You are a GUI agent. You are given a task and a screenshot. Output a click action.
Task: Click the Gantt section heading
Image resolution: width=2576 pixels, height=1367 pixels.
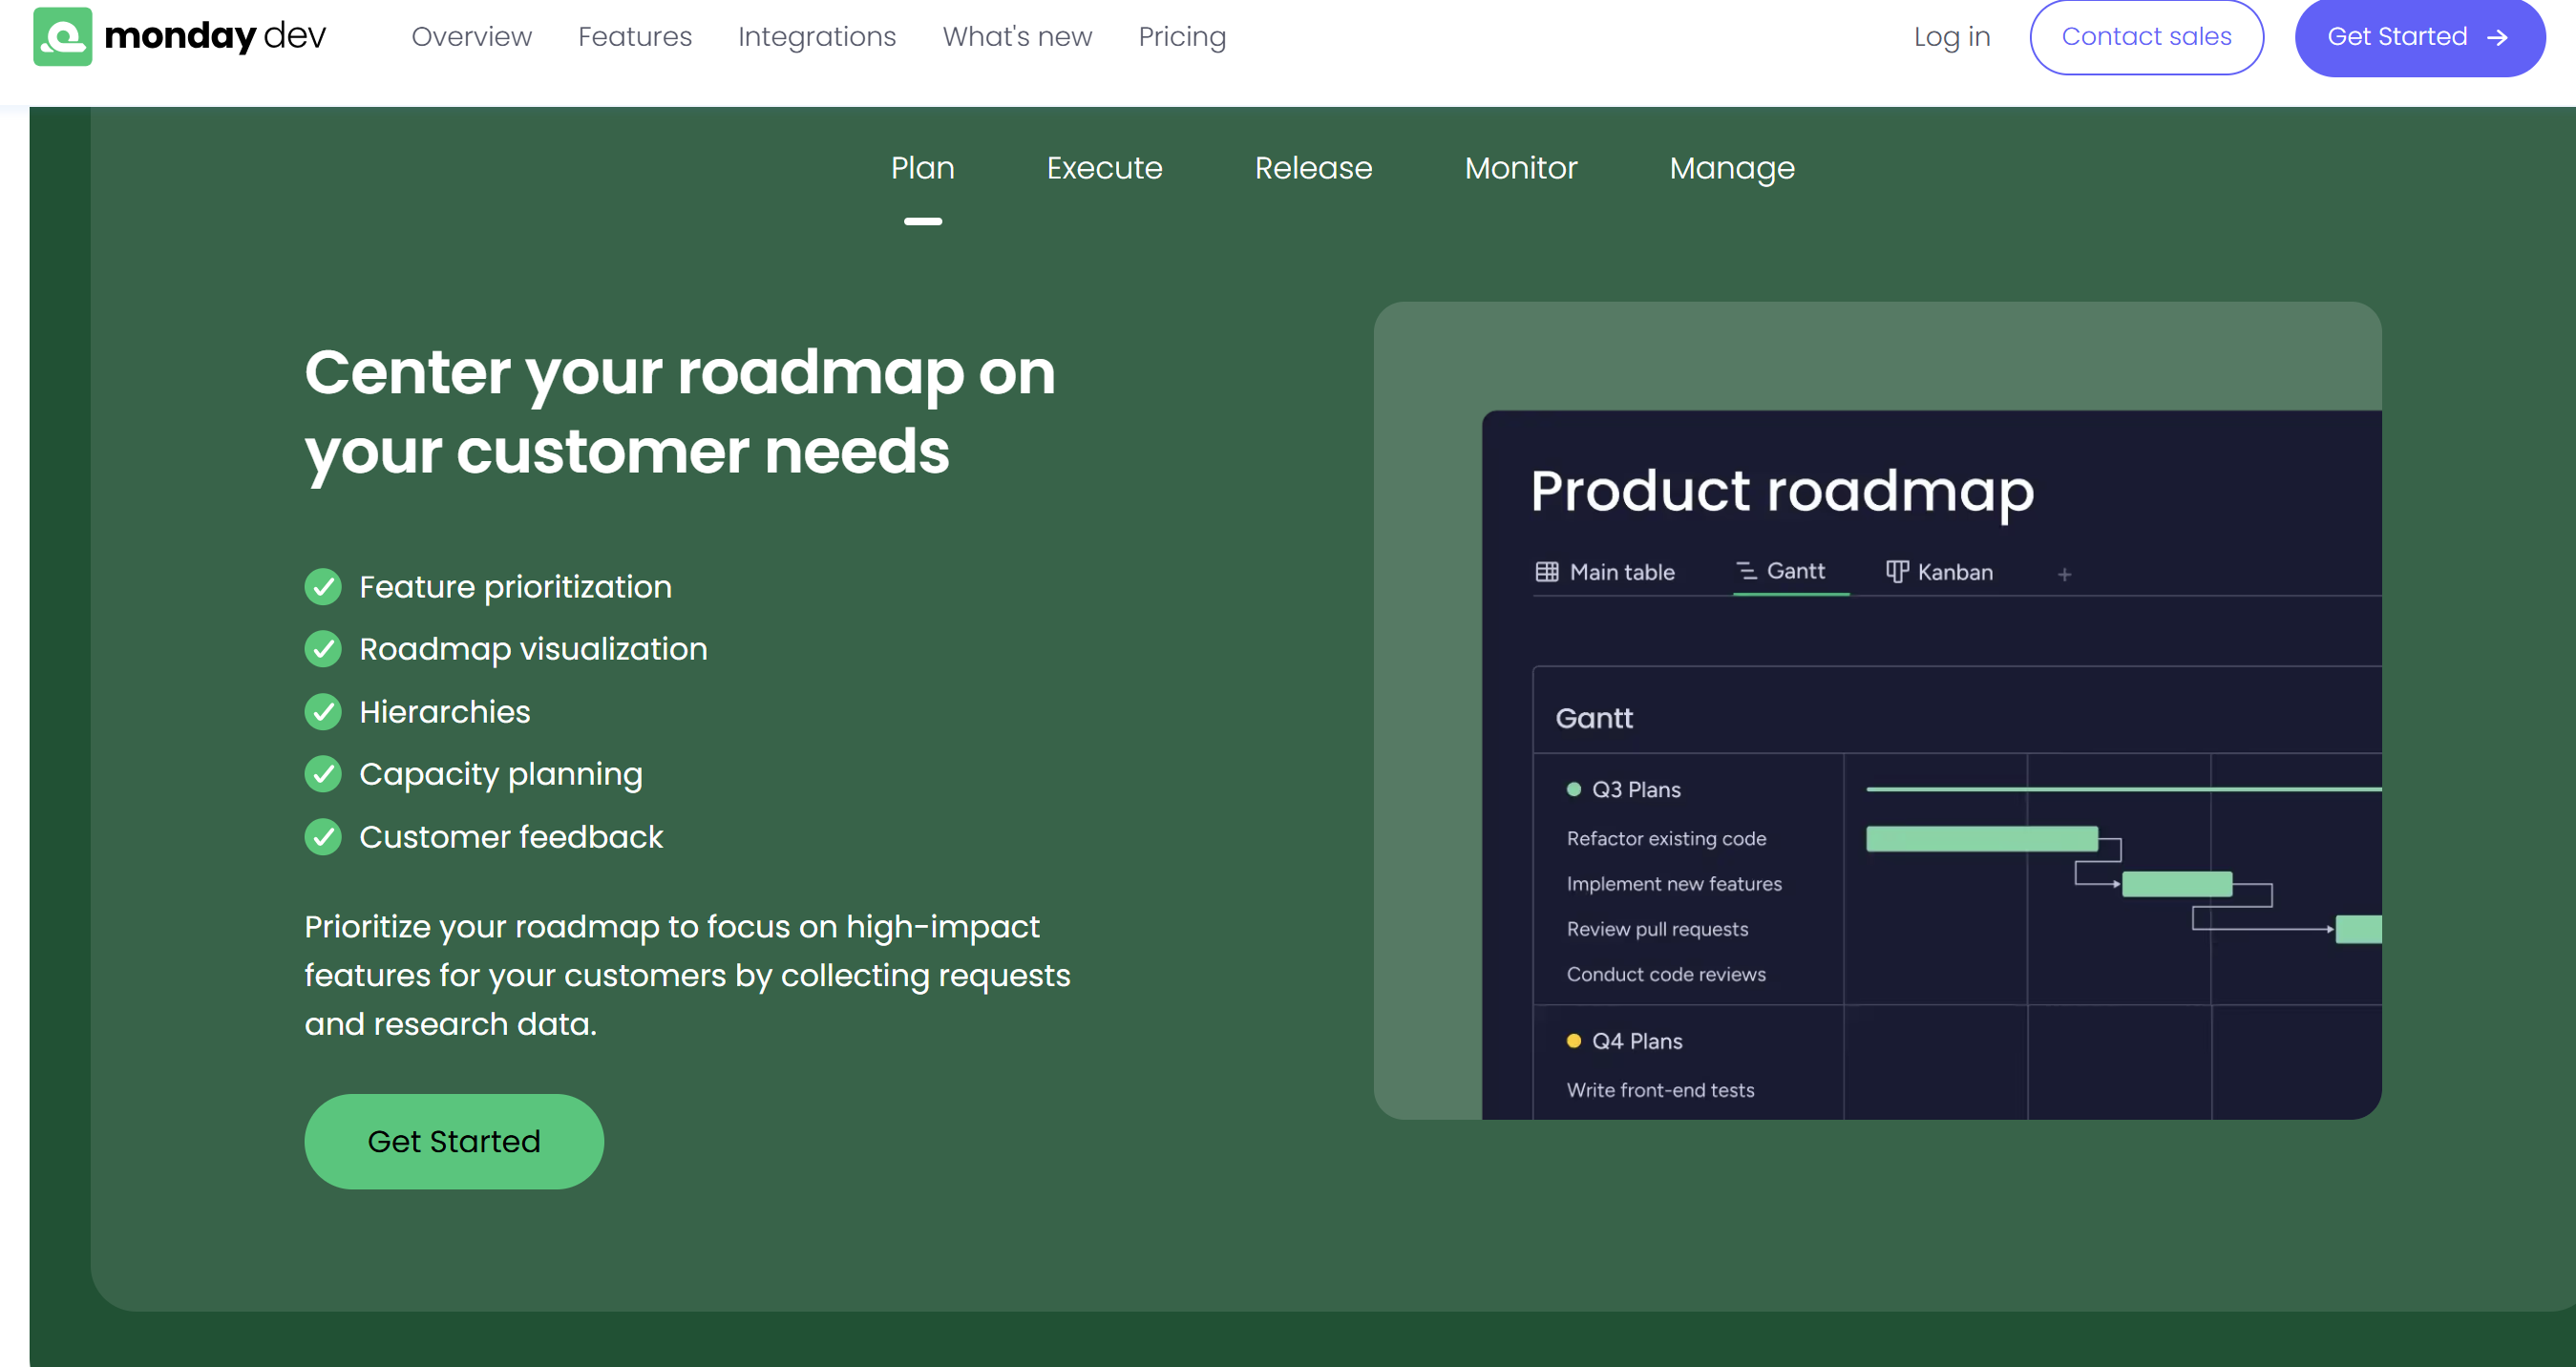[1594, 718]
